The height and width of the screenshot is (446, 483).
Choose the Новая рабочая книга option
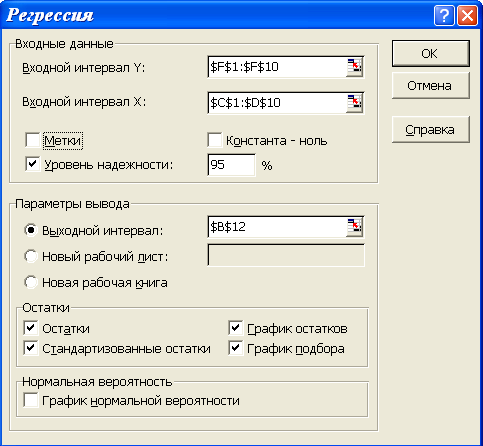(31, 282)
